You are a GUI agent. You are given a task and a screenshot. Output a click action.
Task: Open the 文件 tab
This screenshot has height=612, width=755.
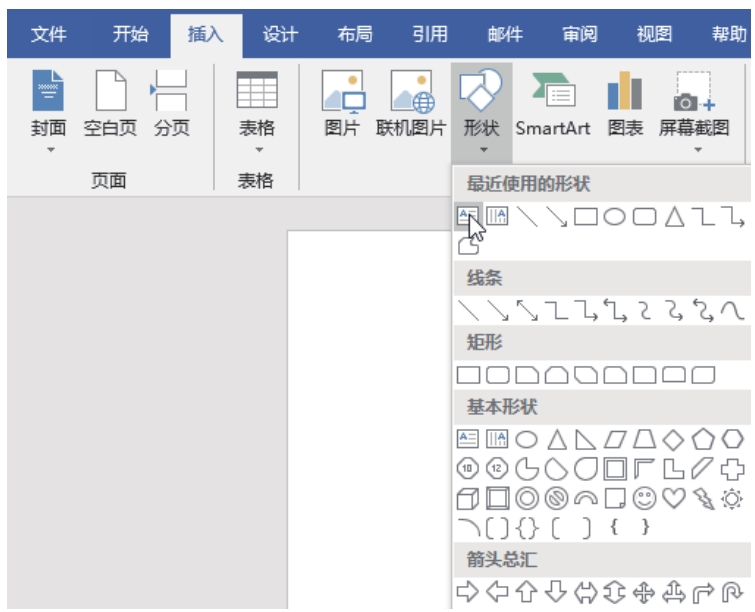coord(49,34)
